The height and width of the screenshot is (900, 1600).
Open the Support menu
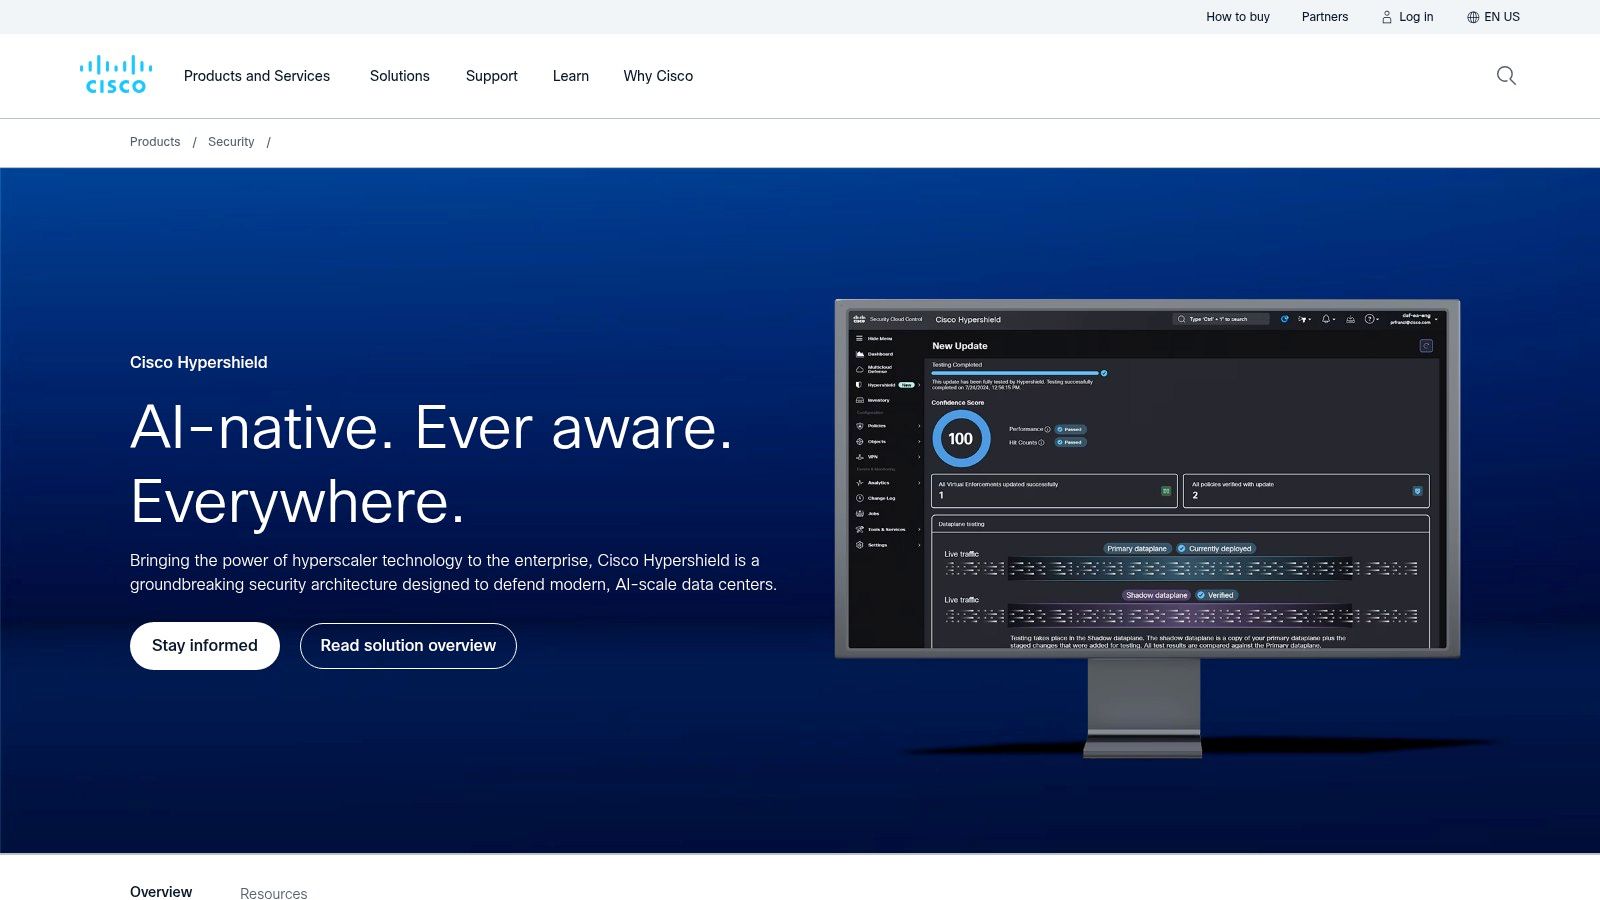point(492,76)
